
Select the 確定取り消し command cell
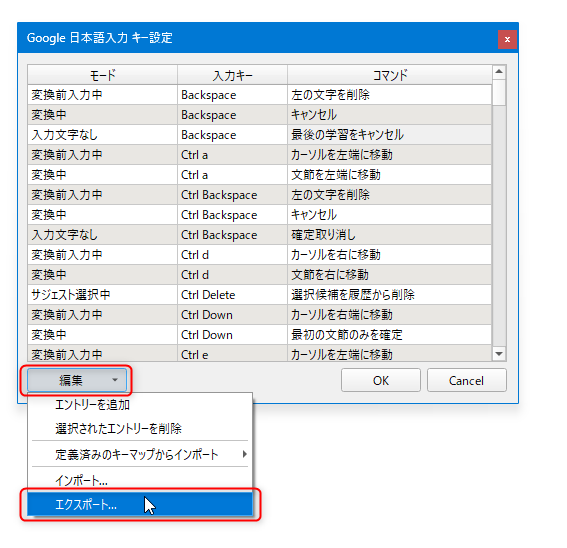(389, 235)
